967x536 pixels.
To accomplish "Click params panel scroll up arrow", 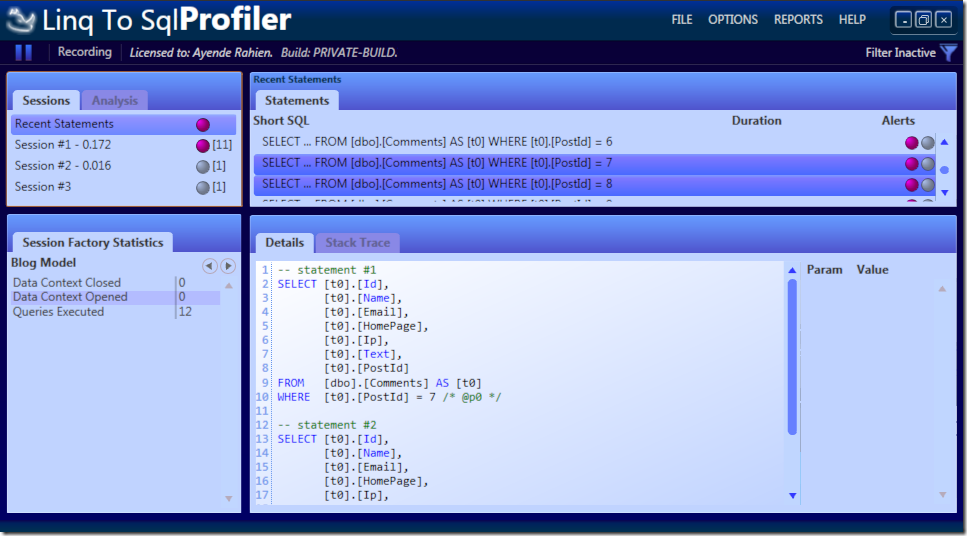I will click(x=942, y=289).
